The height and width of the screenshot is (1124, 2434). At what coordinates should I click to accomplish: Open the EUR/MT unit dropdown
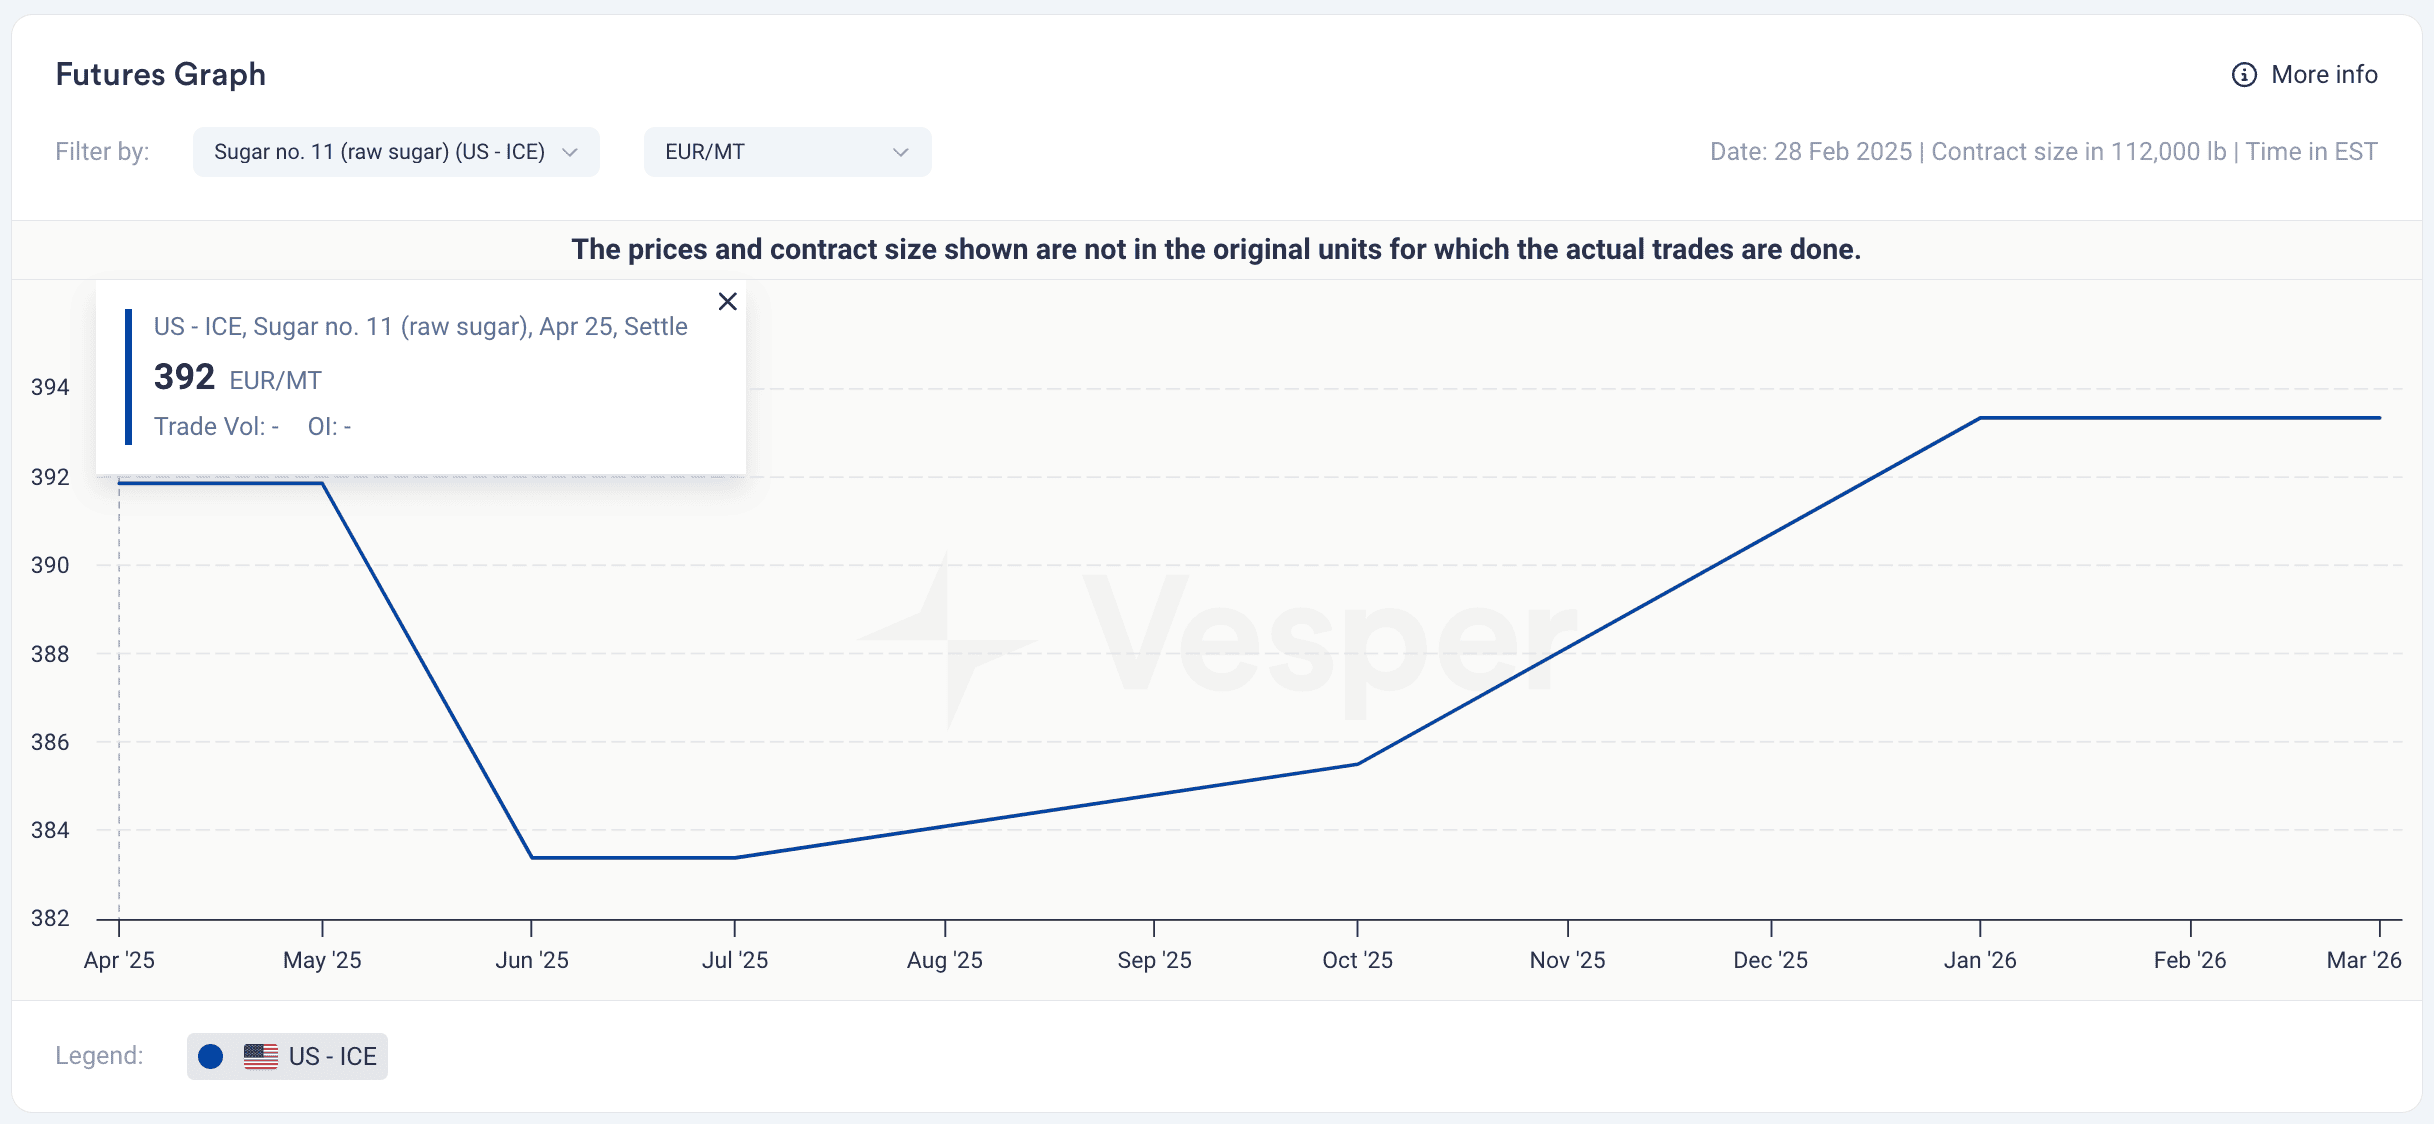(x=787, y=152)
